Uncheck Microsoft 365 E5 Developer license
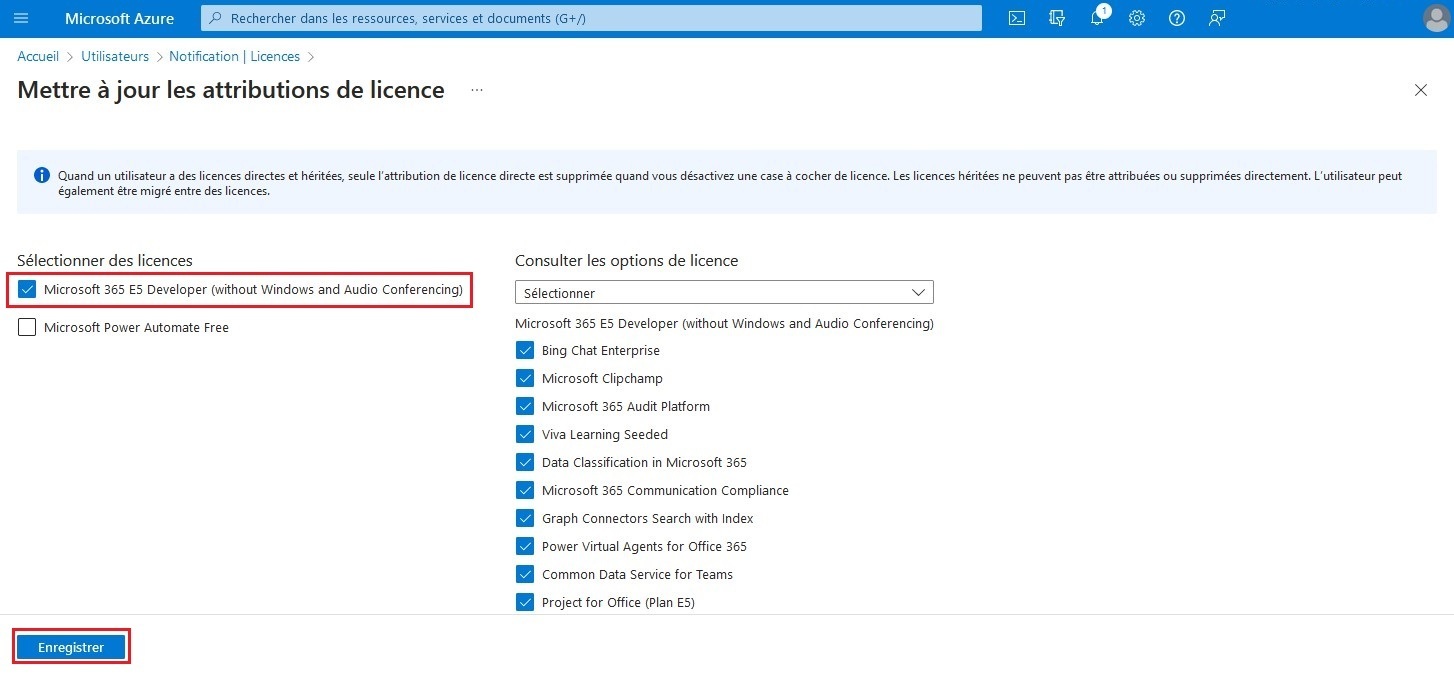1454x677 pixels. (x=27, y=290)
